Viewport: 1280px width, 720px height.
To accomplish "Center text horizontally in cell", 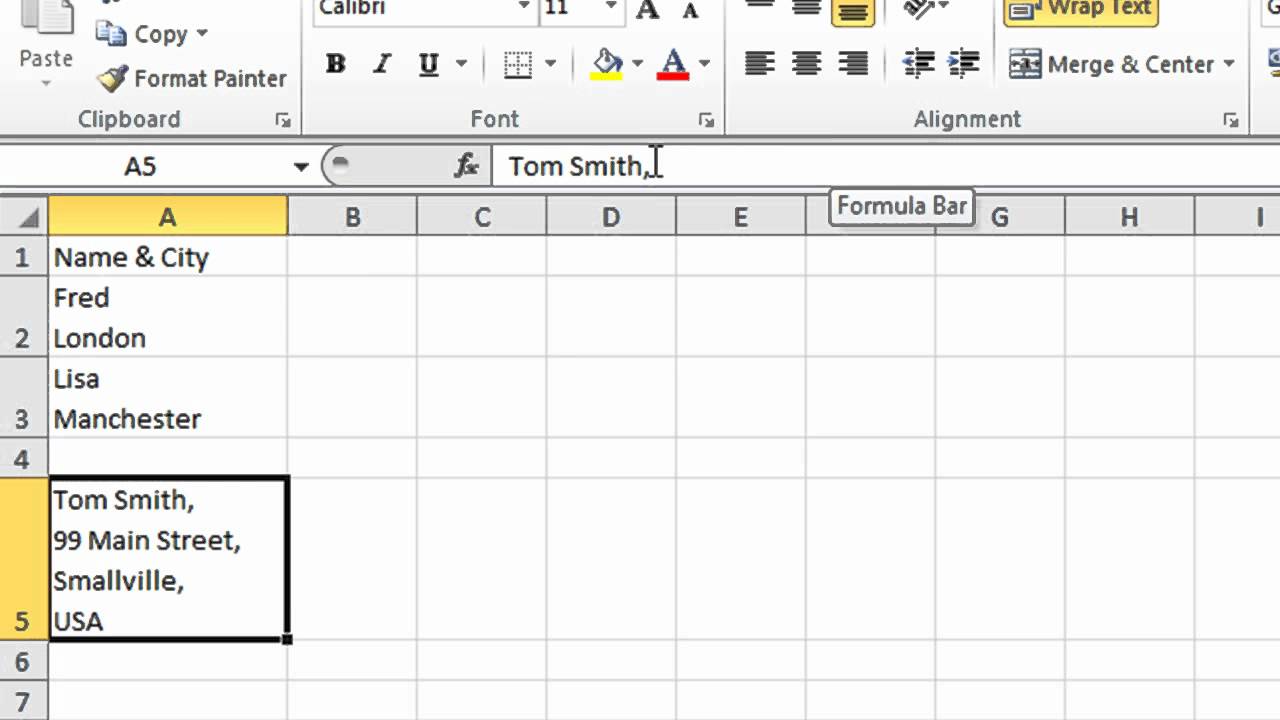I will [806, 65].
